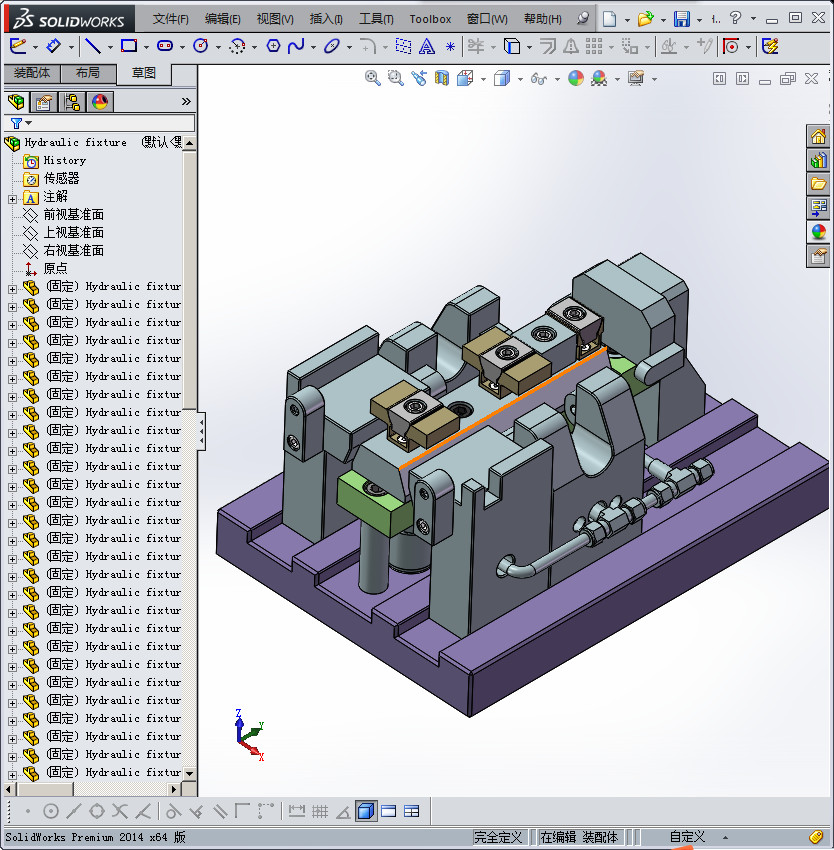The image size is (834, 850).
Task: Select the Straight Slot tool
Action: click(165, 46)
